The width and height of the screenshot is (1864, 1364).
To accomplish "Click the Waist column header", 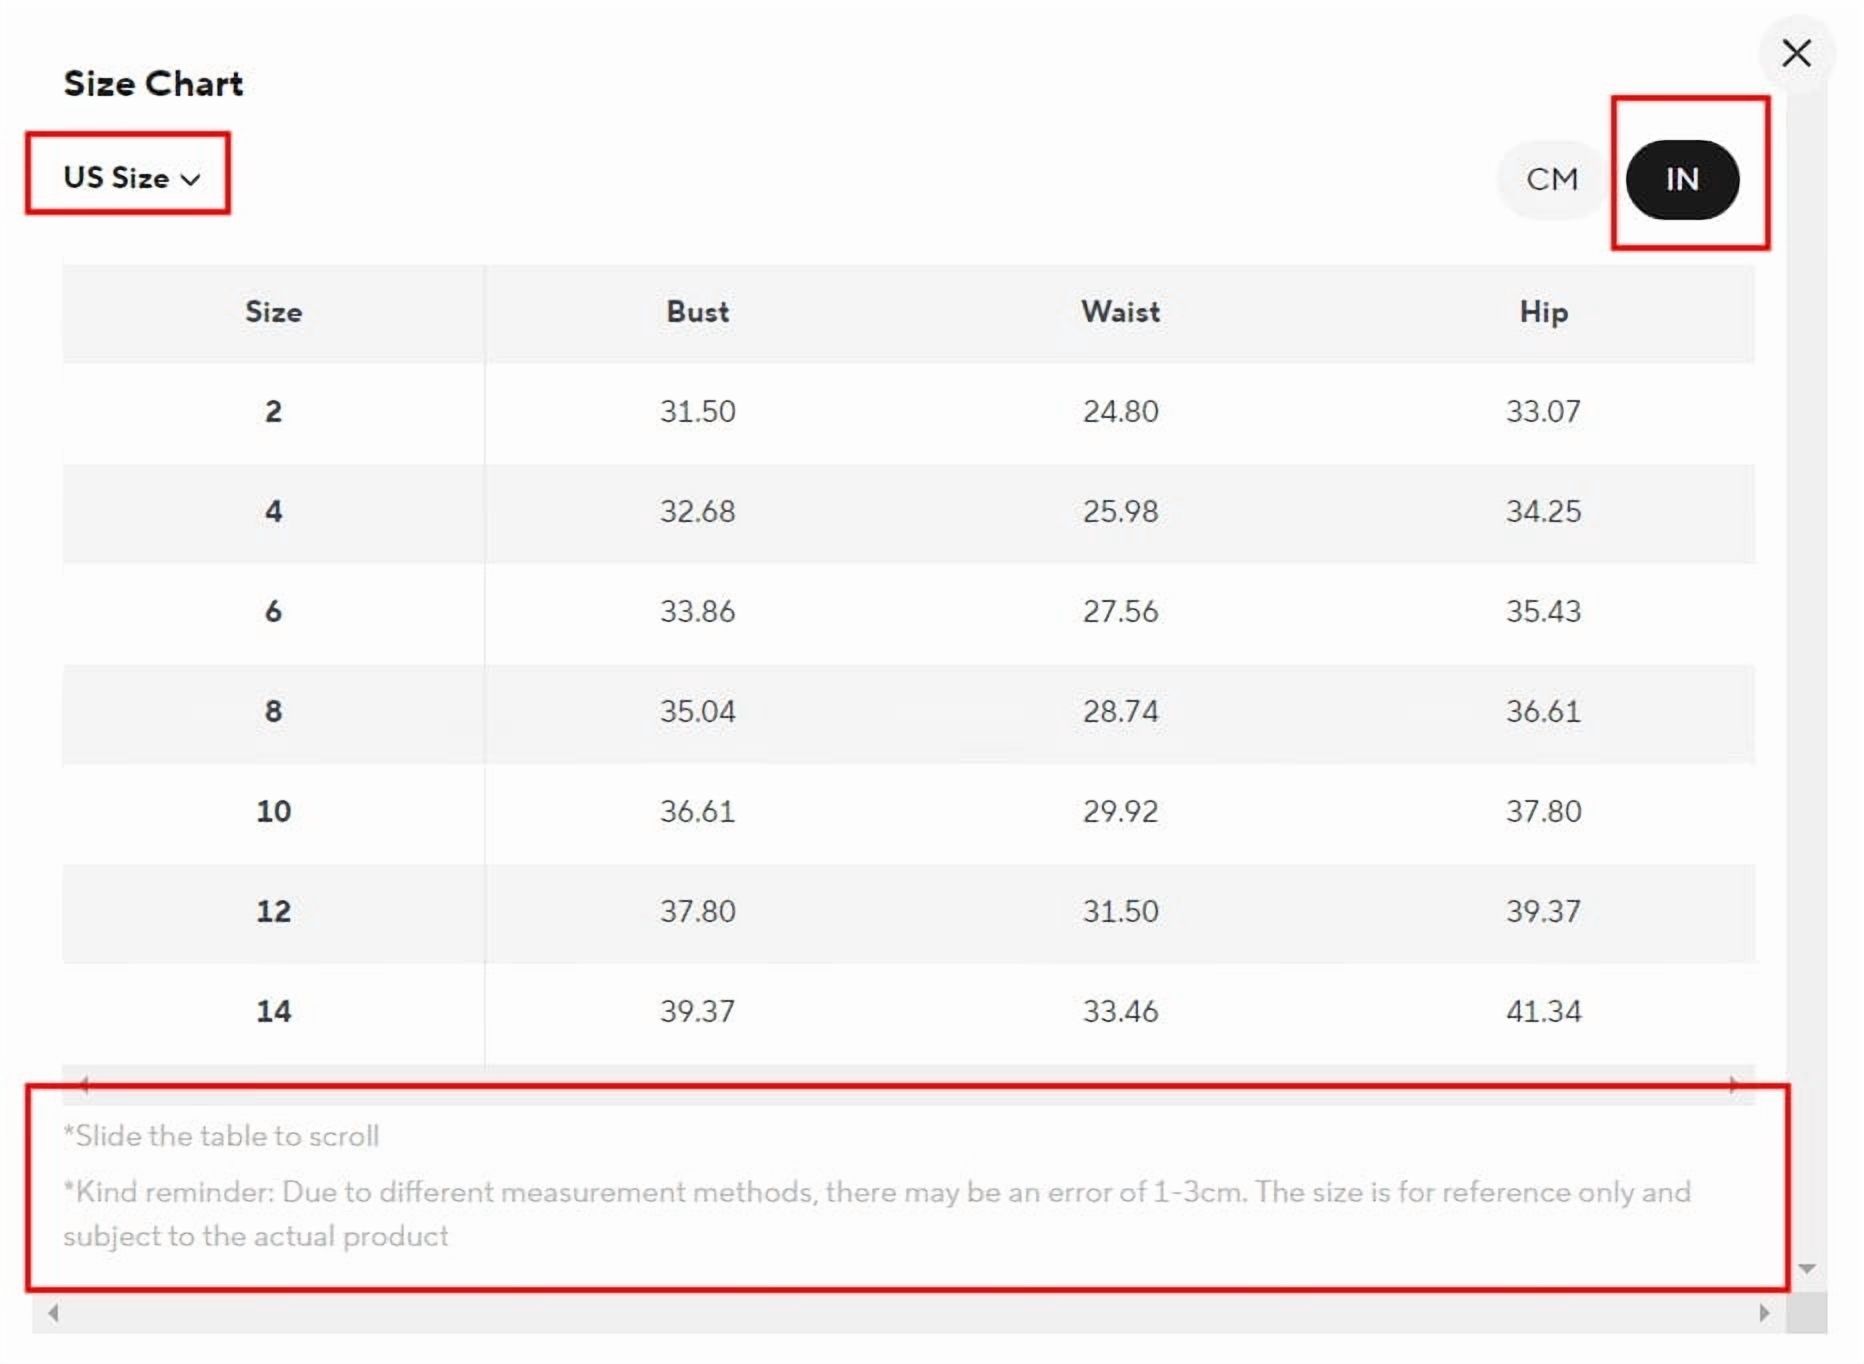I will point(1120,312).
